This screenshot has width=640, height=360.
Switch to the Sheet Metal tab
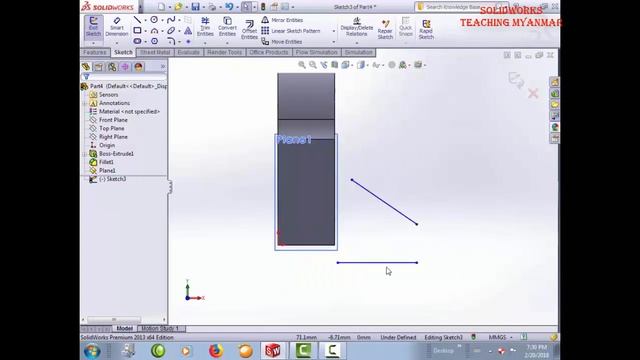point(155,52)
